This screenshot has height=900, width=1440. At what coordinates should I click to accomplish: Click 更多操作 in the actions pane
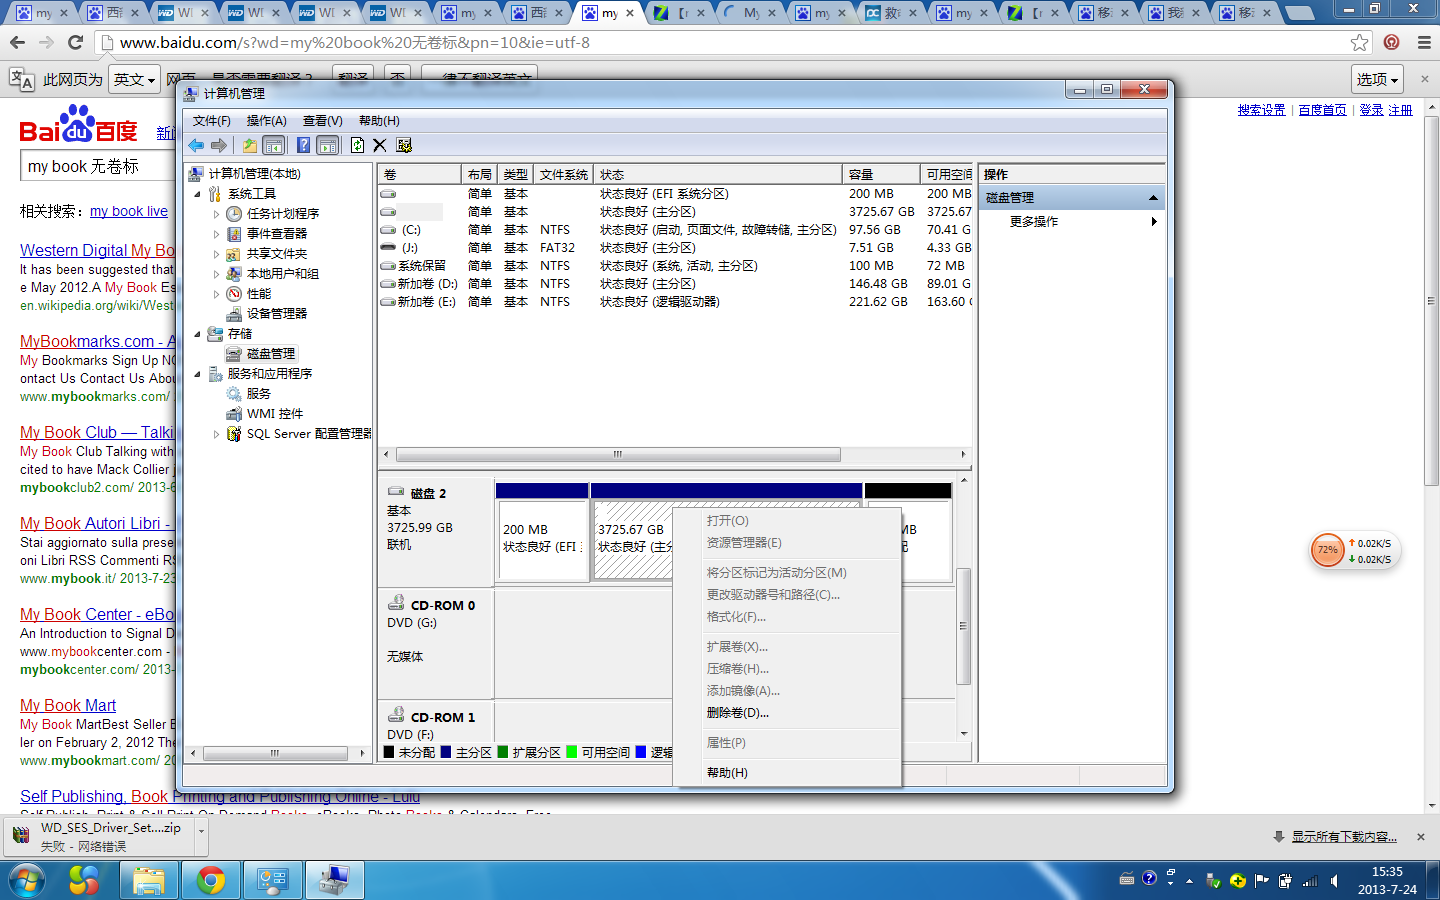[1033, 222]
